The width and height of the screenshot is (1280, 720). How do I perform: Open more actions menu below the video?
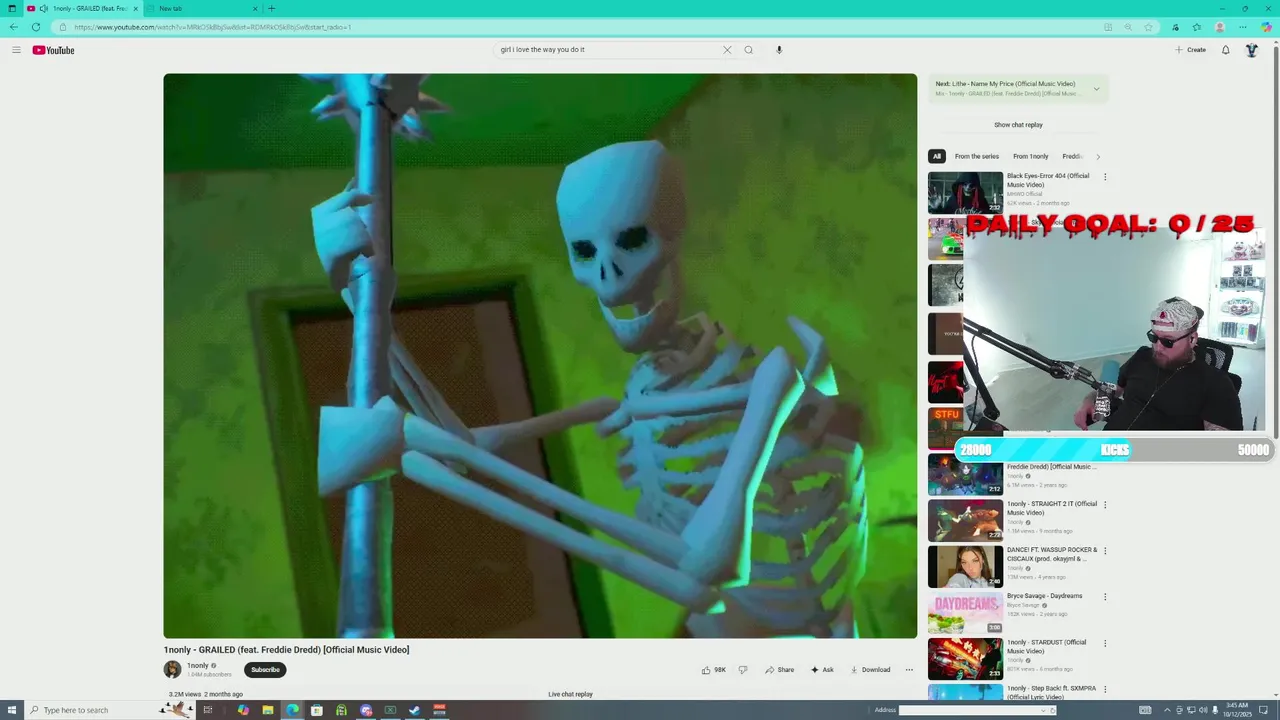[x=909, y=670]
